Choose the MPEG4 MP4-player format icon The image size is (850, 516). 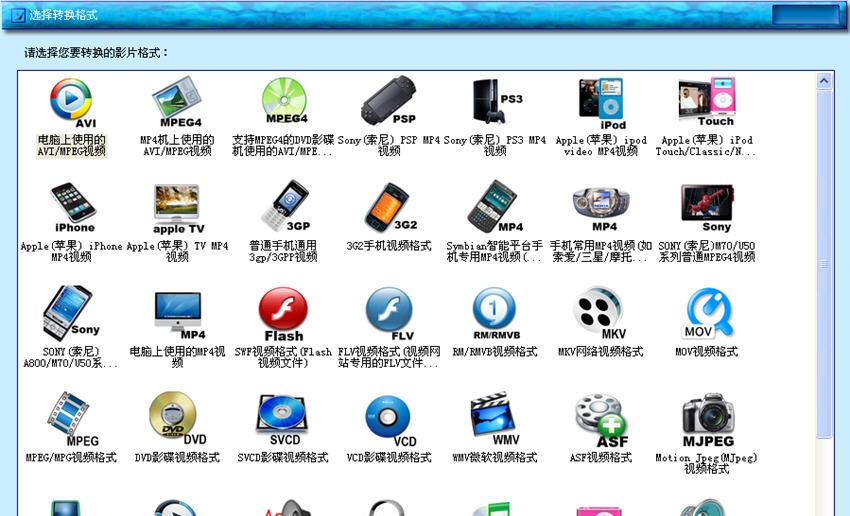tap(177, 102)
